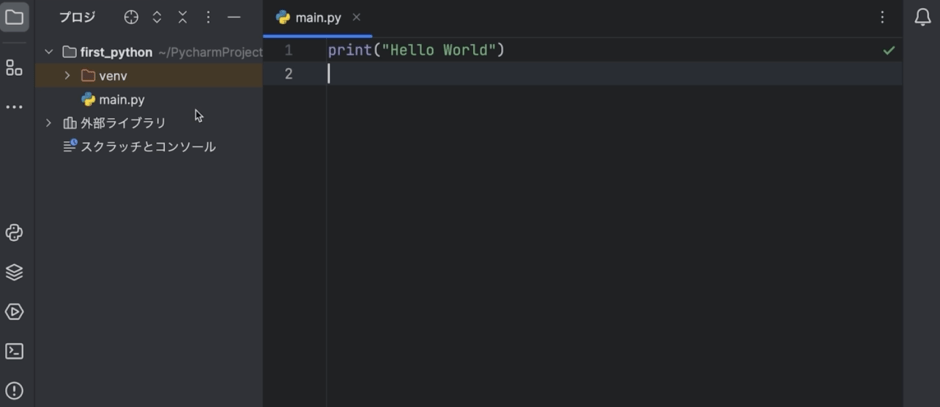Open the Services tool window icon
The height and width of the screenshot is (407, 940).
[x=14, y=312]
